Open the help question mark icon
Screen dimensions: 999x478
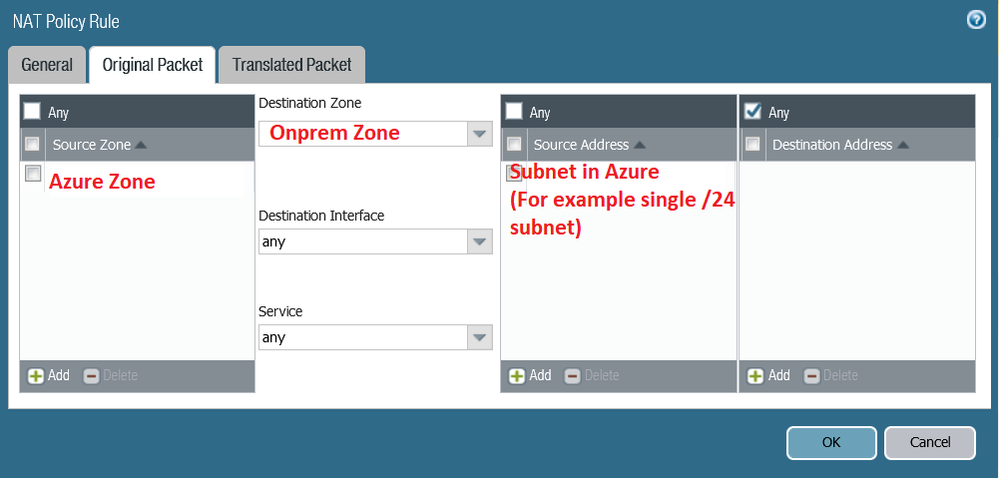pyautogui.click(x=976, y=20)
